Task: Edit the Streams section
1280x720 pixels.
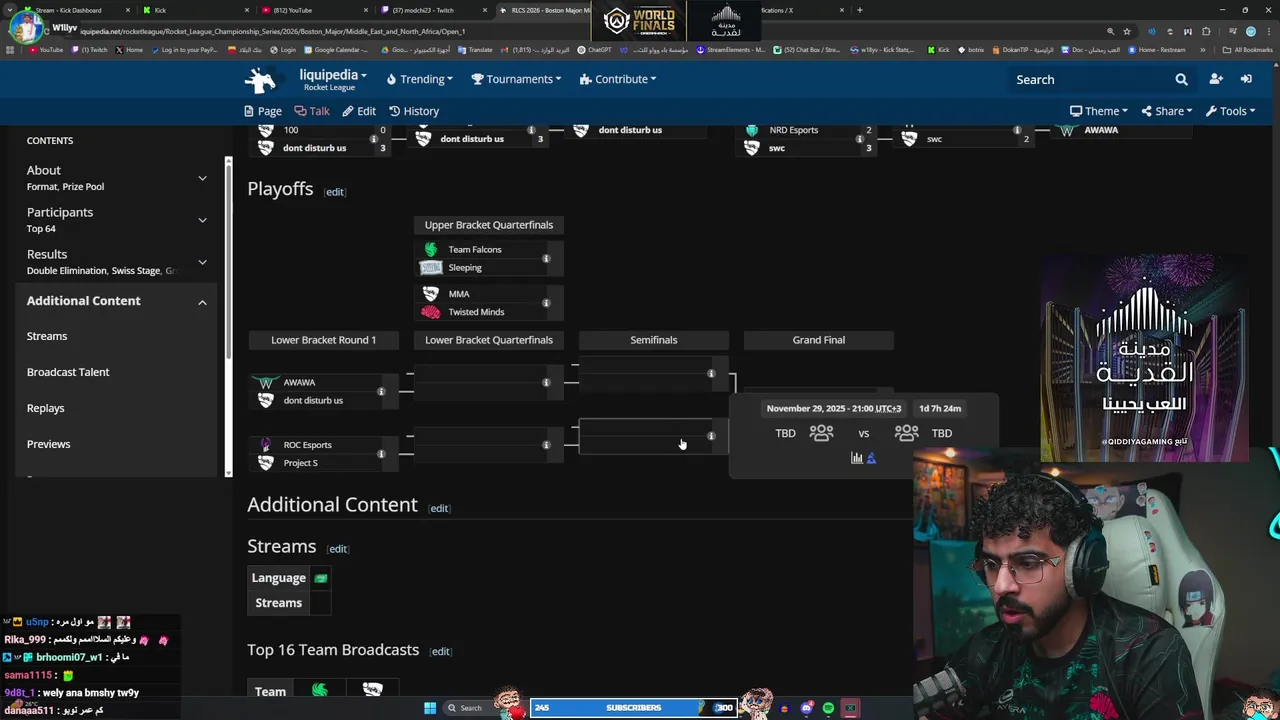Action: 338,549
